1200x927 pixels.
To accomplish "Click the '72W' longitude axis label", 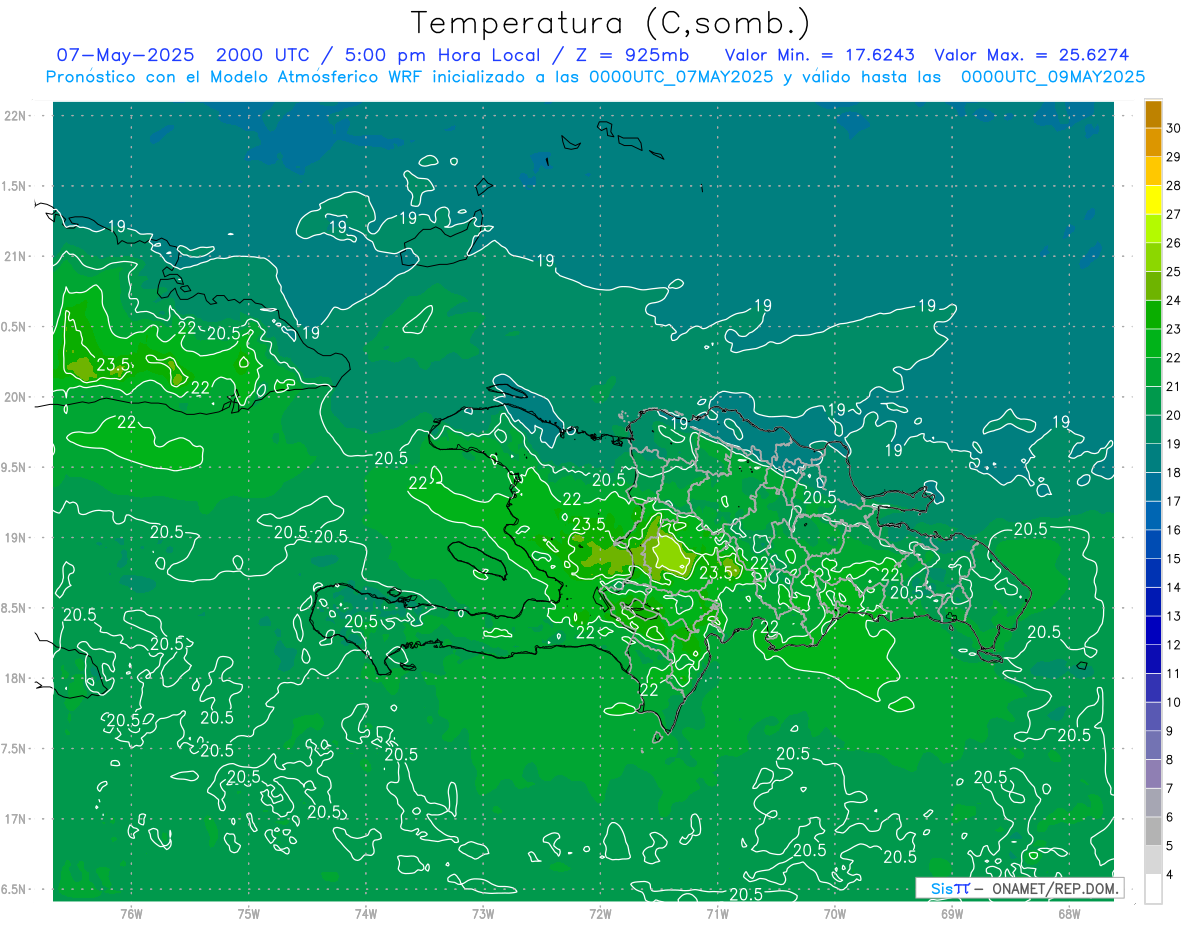I will tap(600, 913).
